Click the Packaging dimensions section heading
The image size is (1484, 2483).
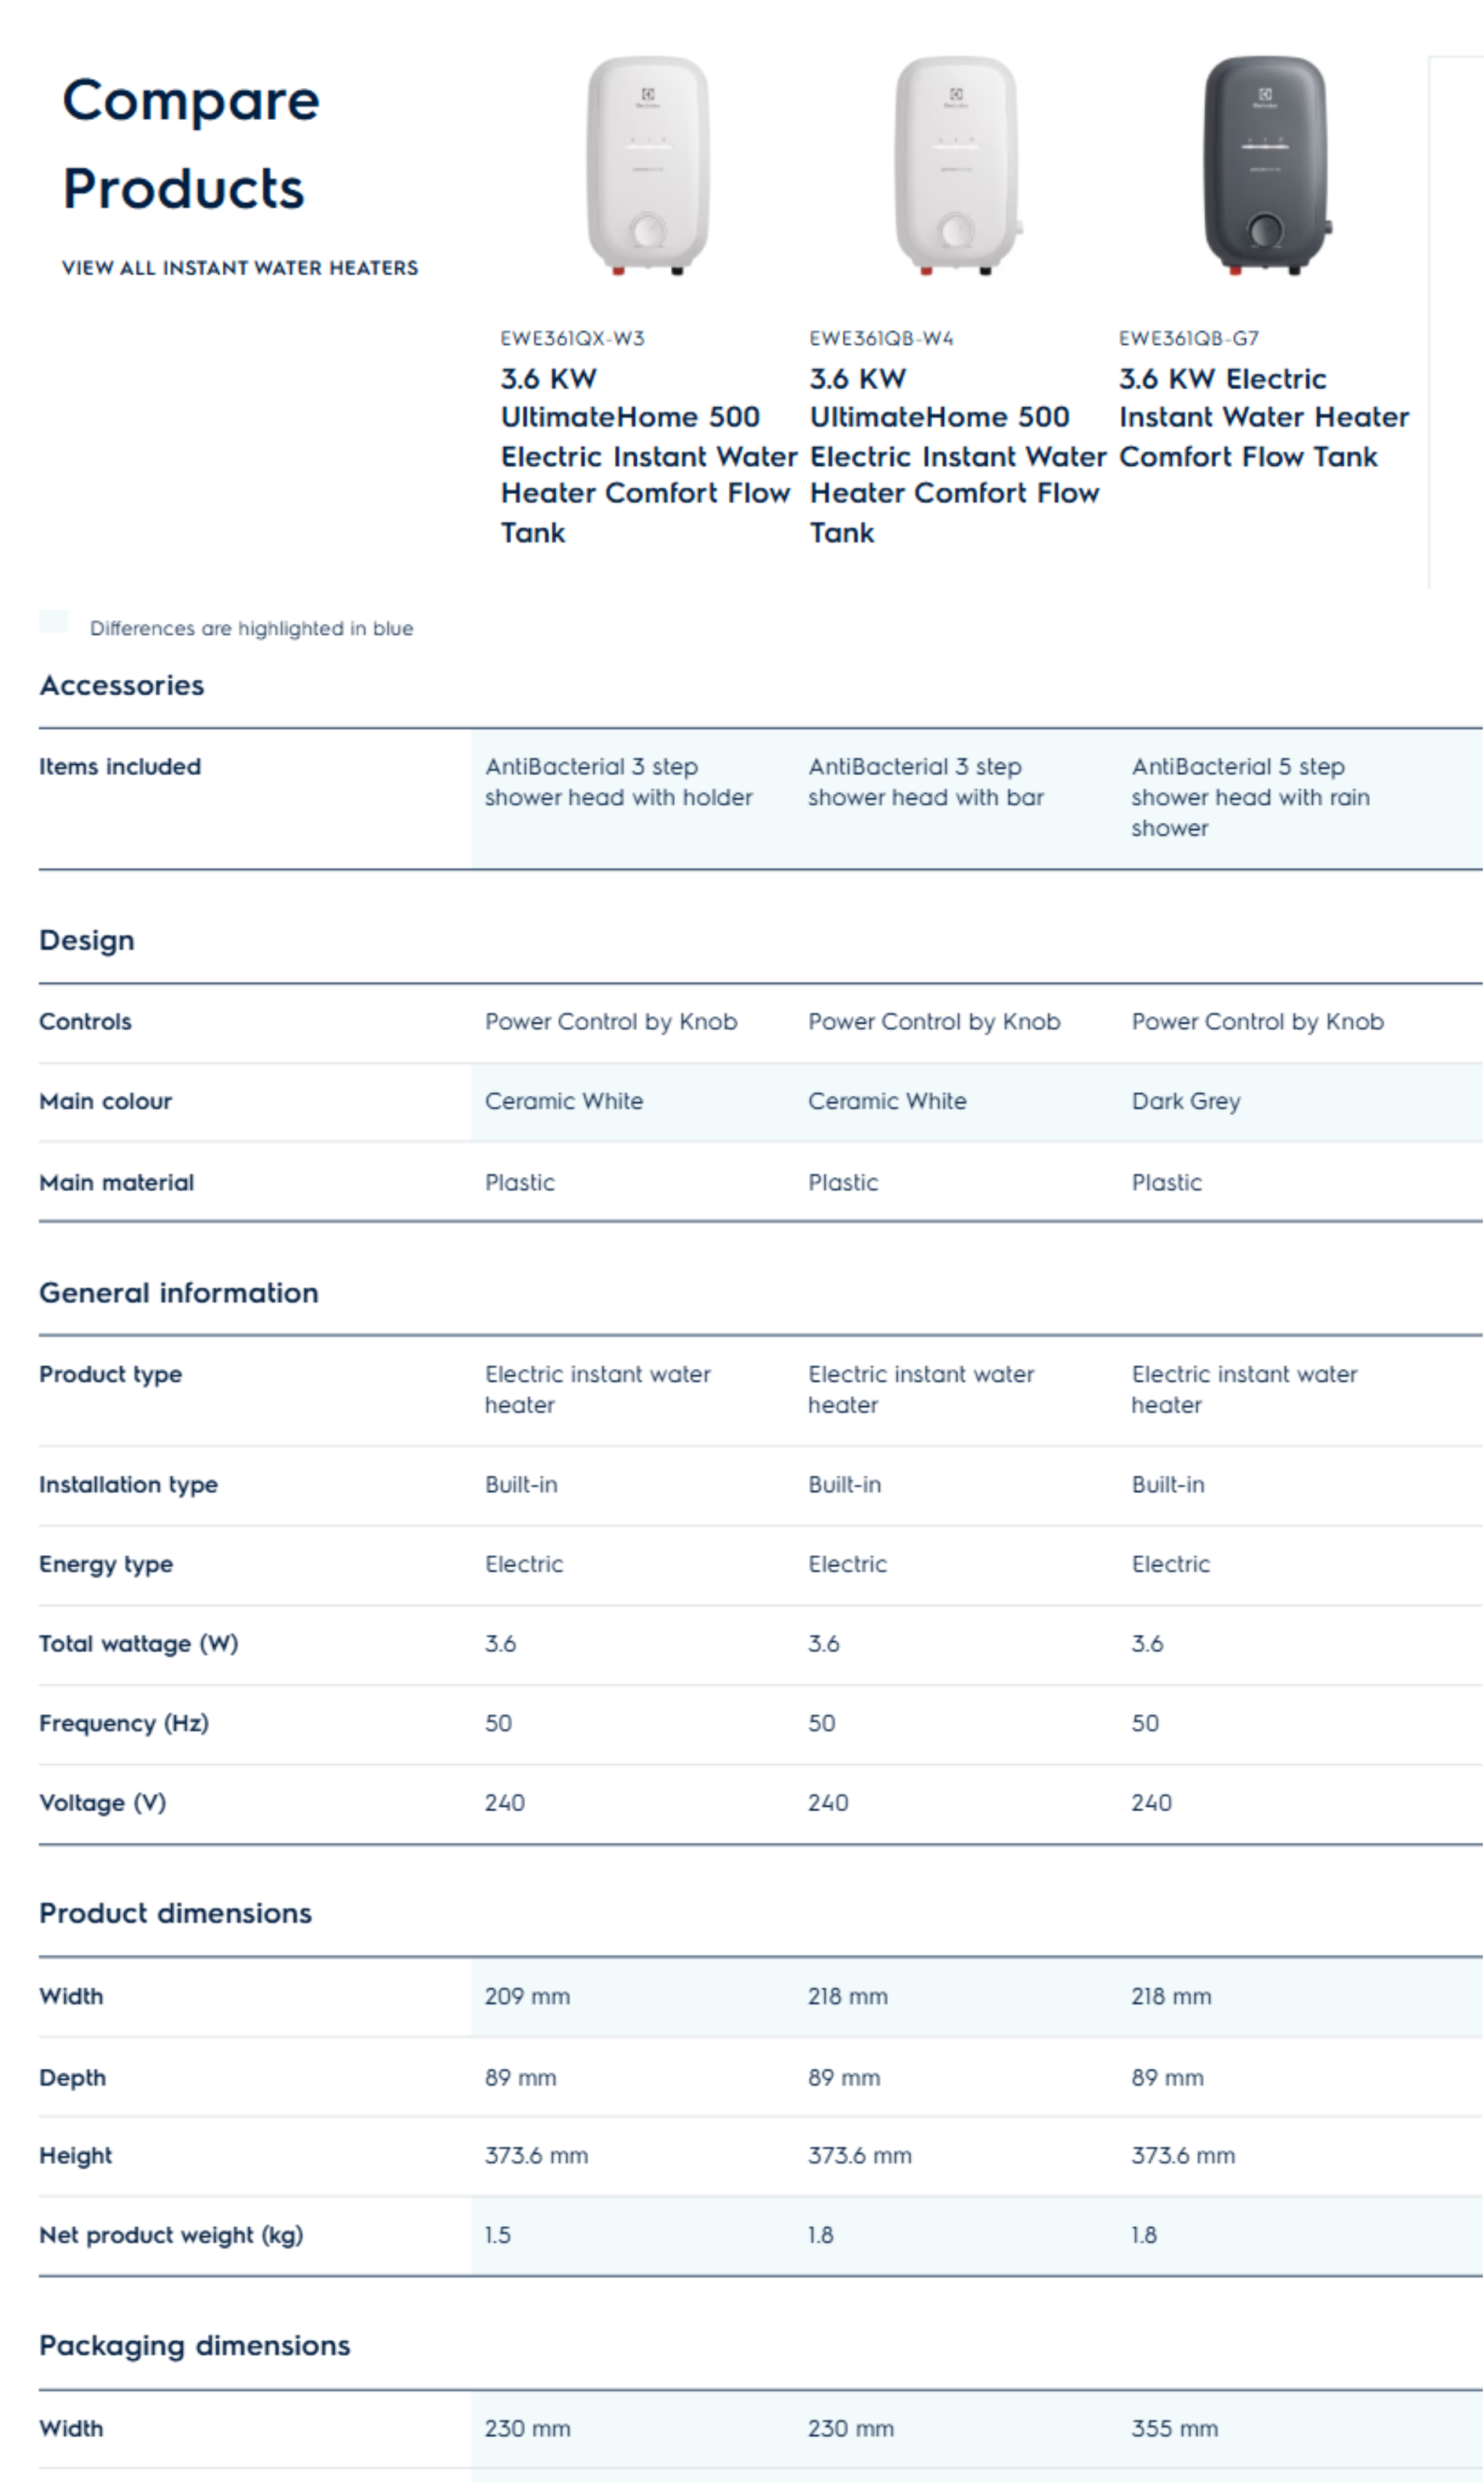click(x=195, y=2347)
